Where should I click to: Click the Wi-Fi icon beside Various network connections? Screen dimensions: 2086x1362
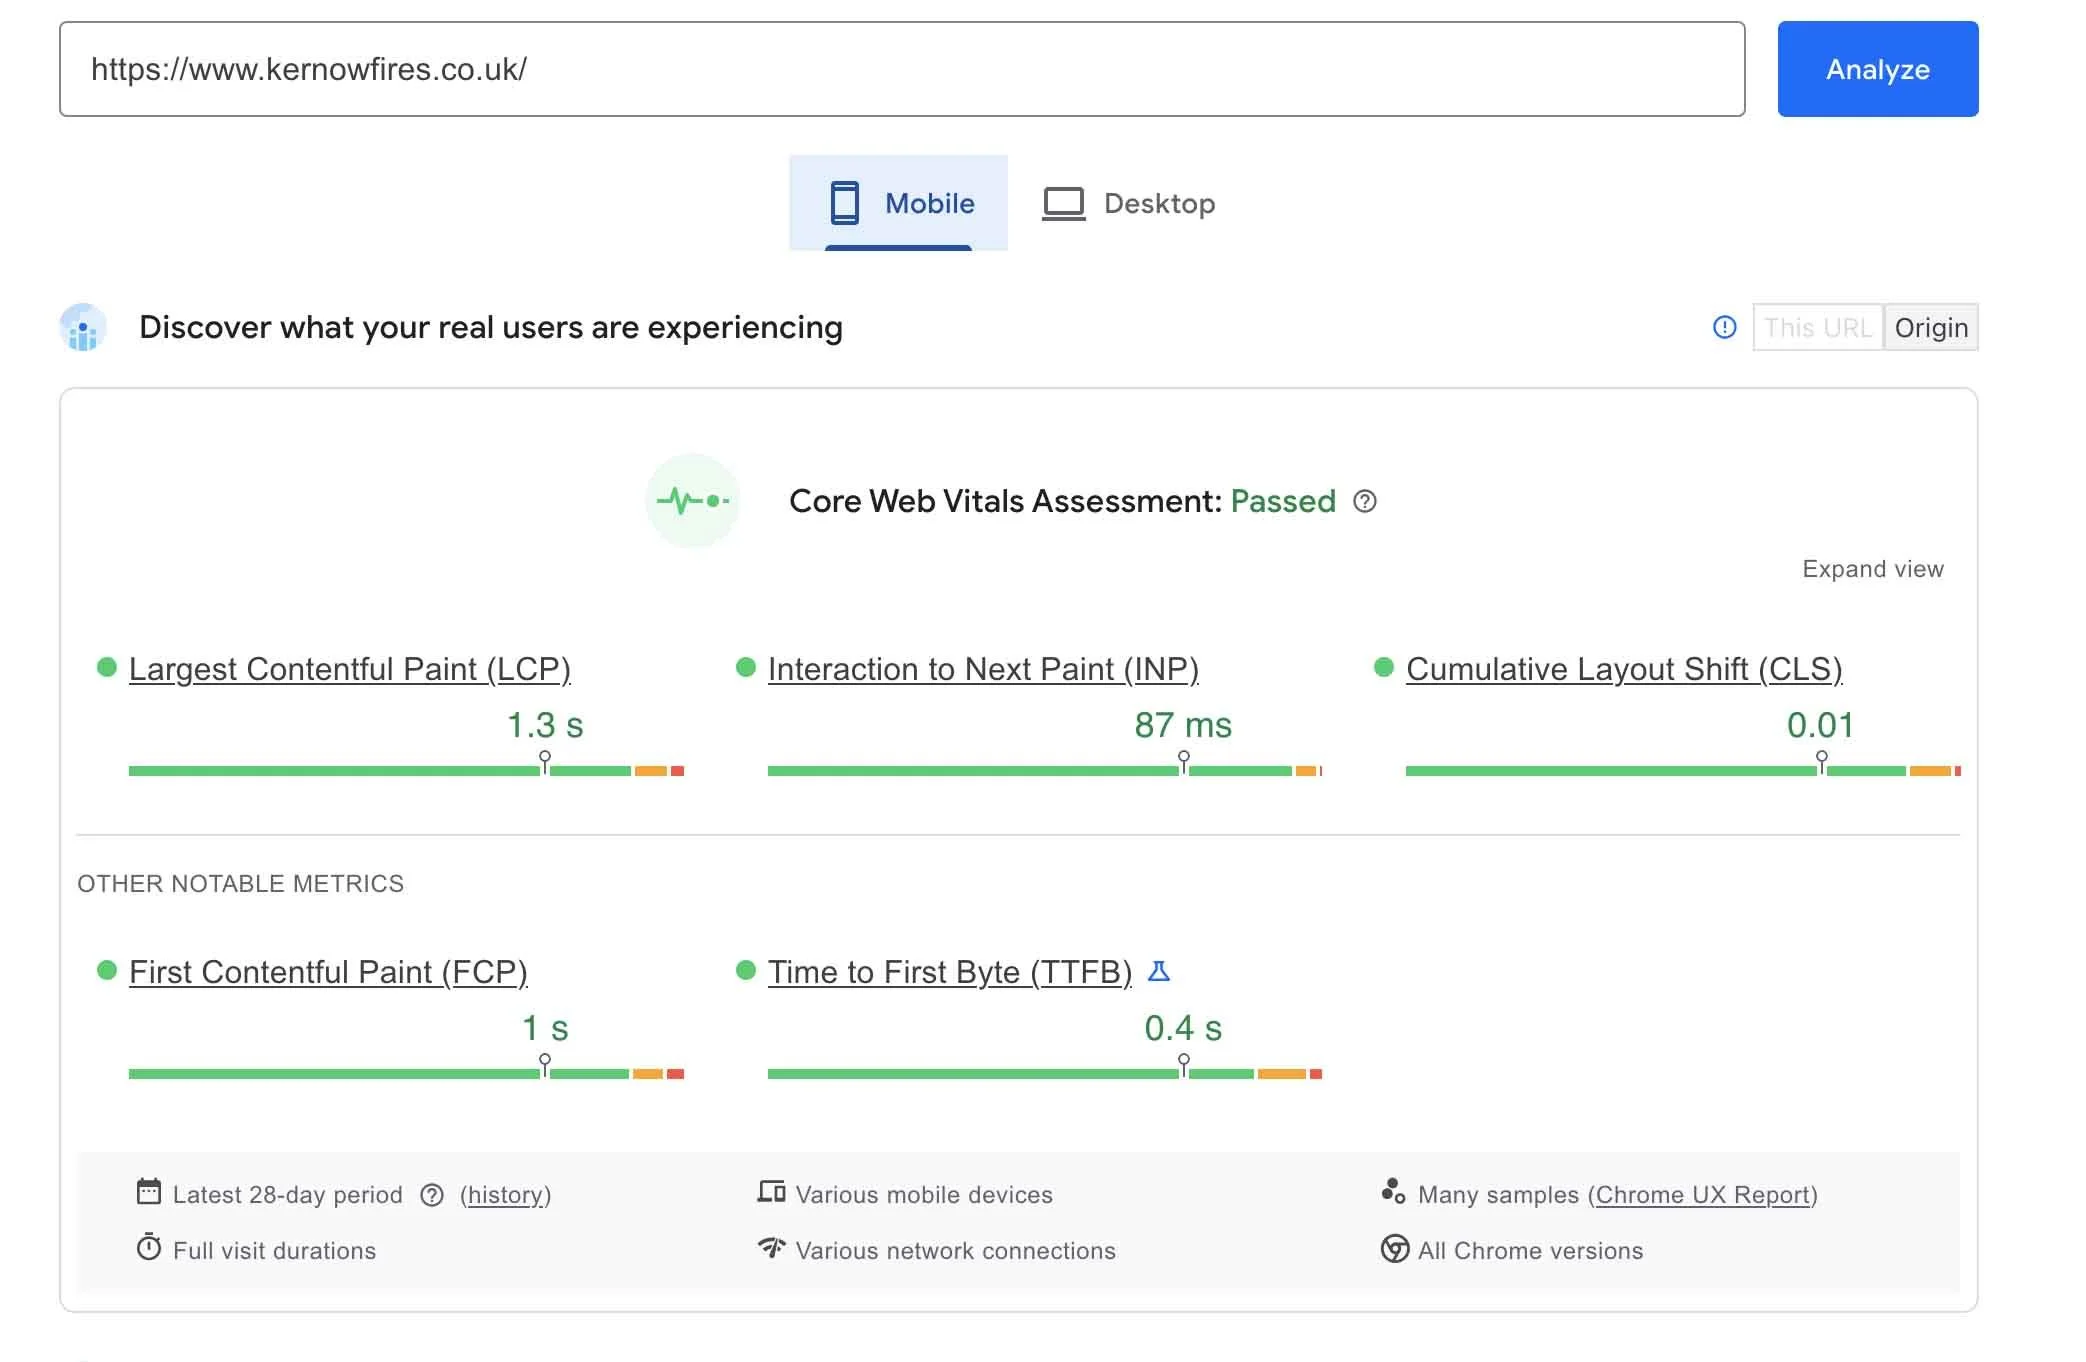coord(770,1249)
